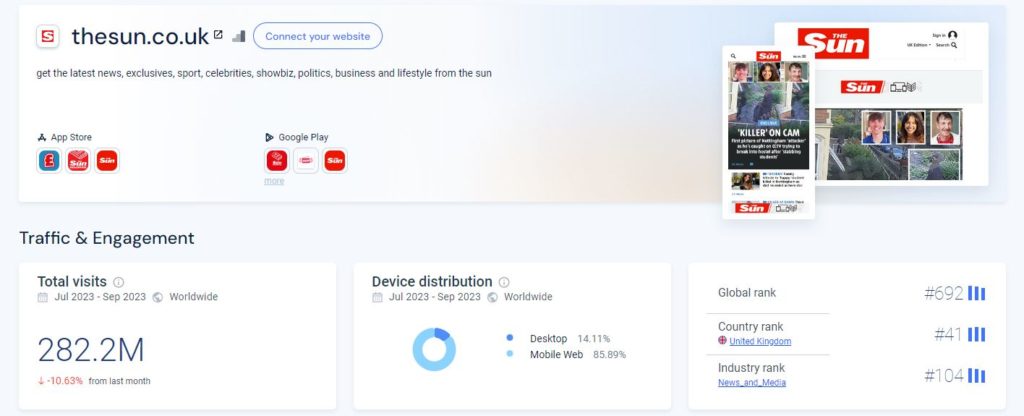Click the United Kingdom flag icon

722,340
